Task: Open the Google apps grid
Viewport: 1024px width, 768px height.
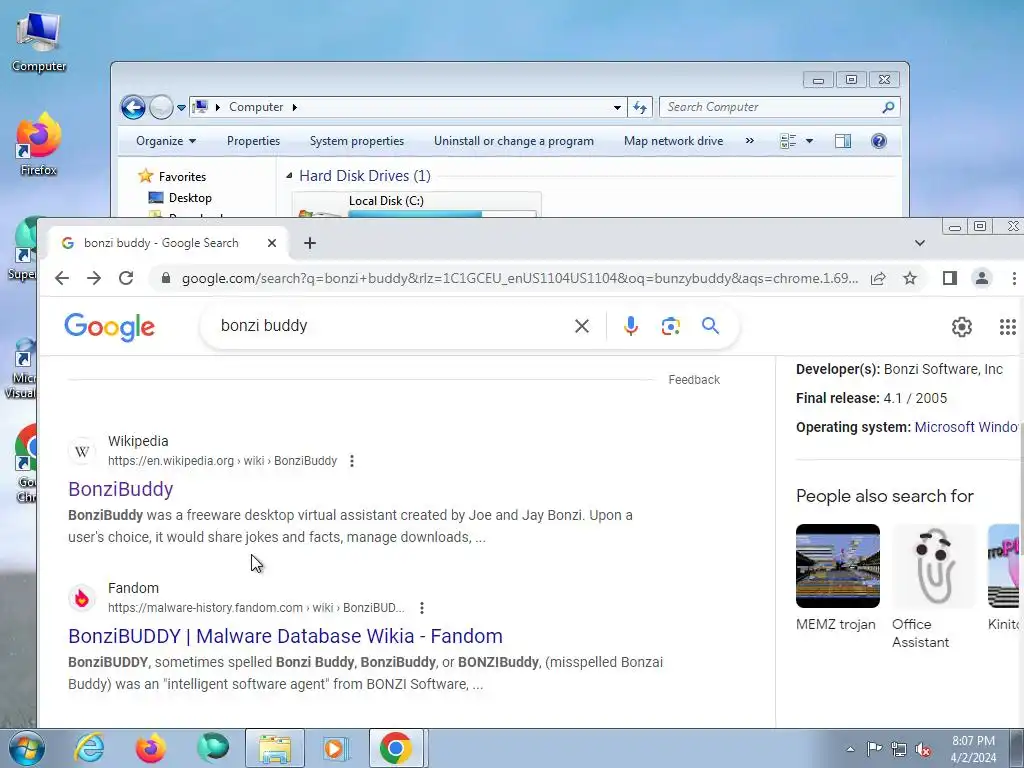Action: click(1008, 327)
